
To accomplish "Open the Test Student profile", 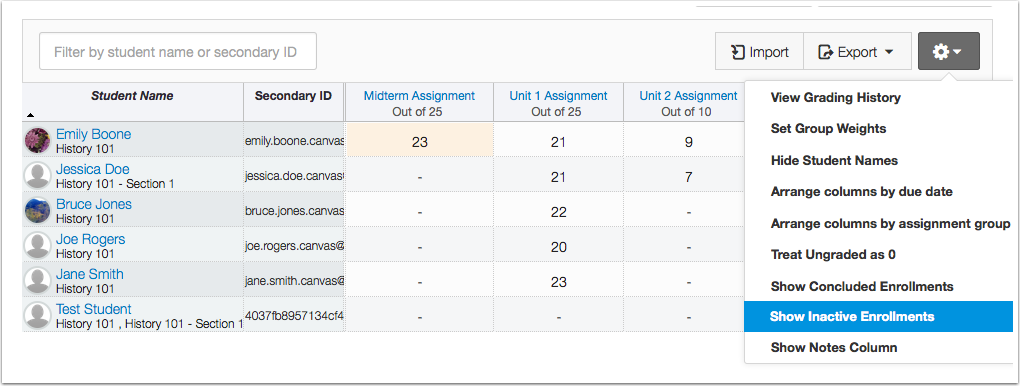I will 94,309.
